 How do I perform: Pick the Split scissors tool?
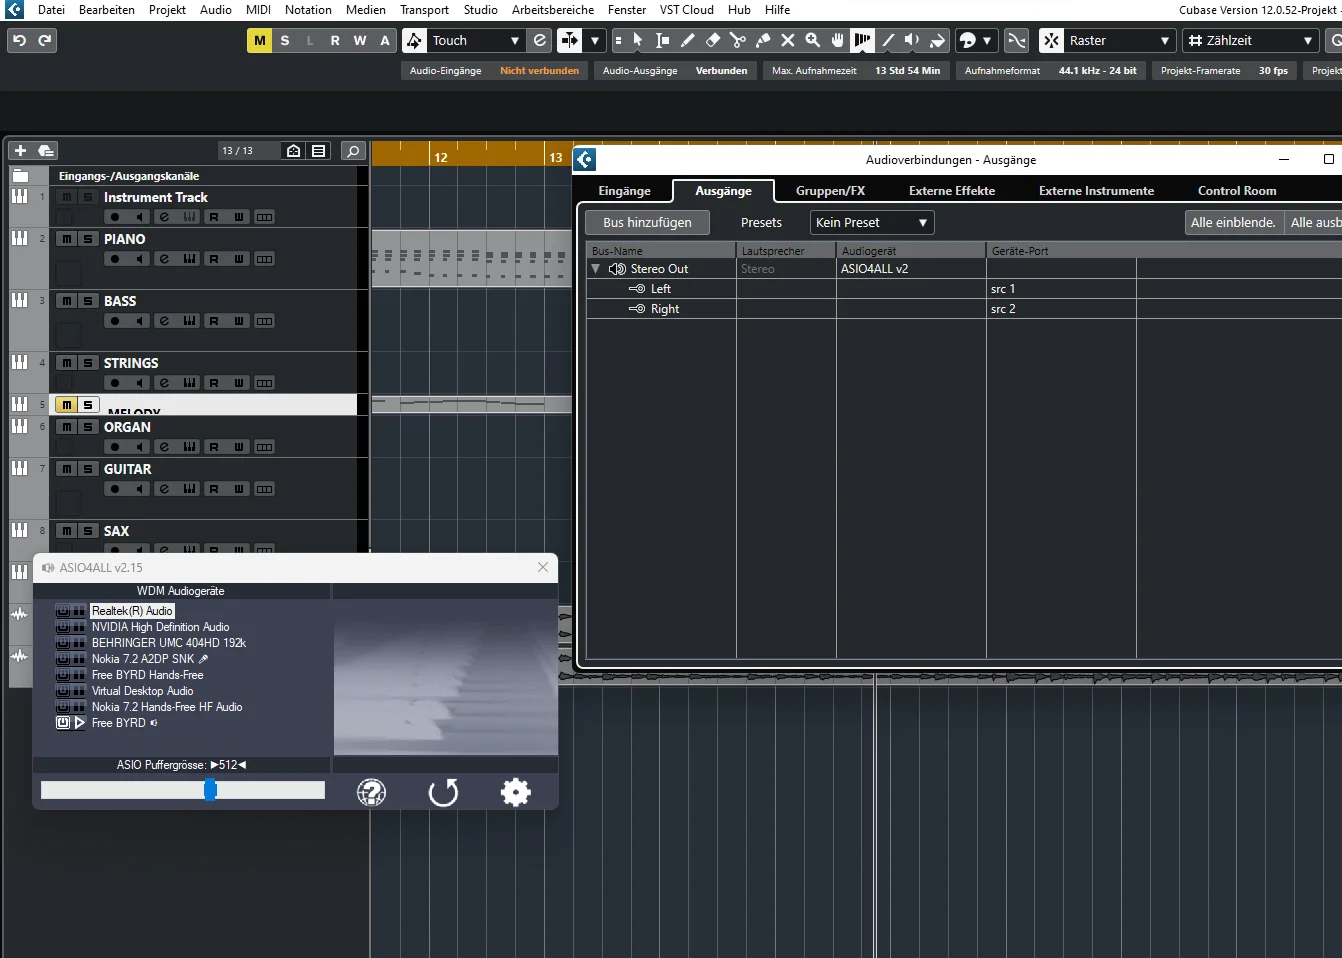738,40
